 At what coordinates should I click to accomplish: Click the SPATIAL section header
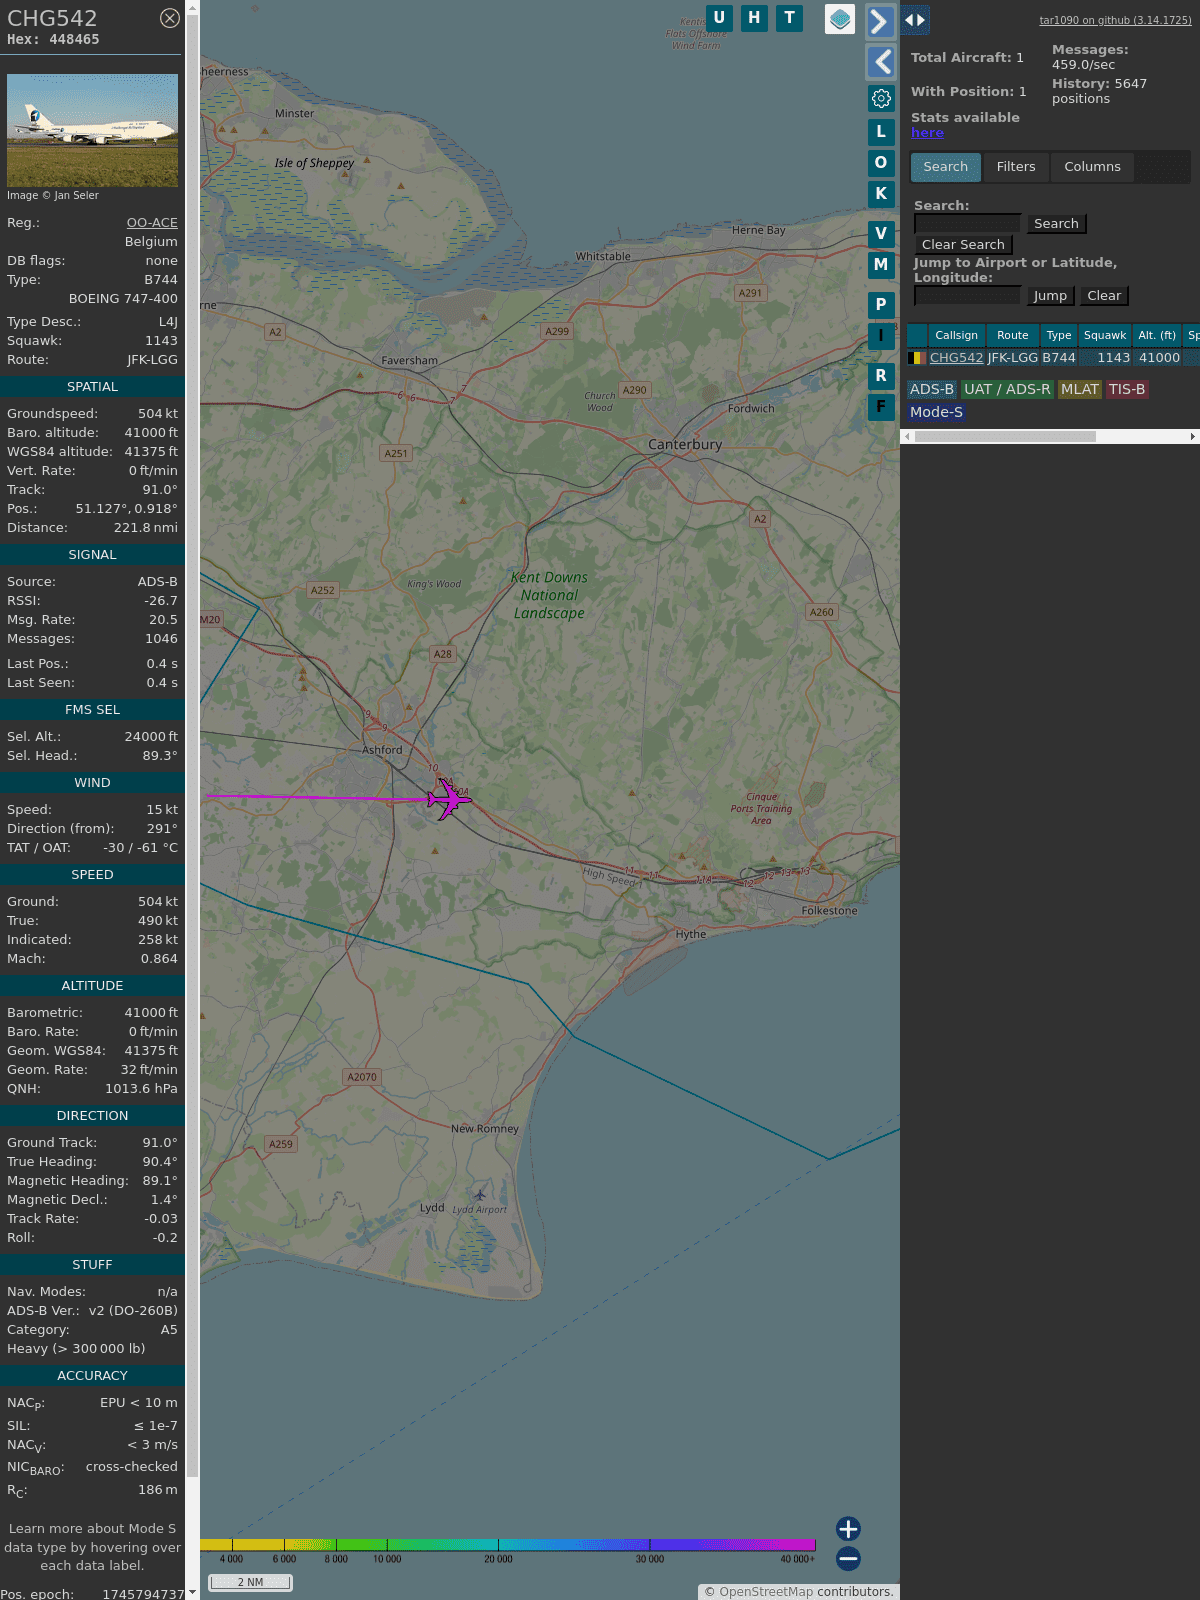(92, 387)
